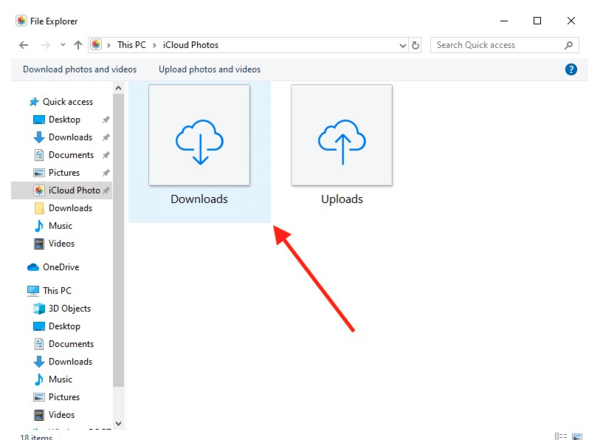Viewport: 600px width, 440px height.
Task: Expand address bar history dropdown
Action: click(403, 46)
